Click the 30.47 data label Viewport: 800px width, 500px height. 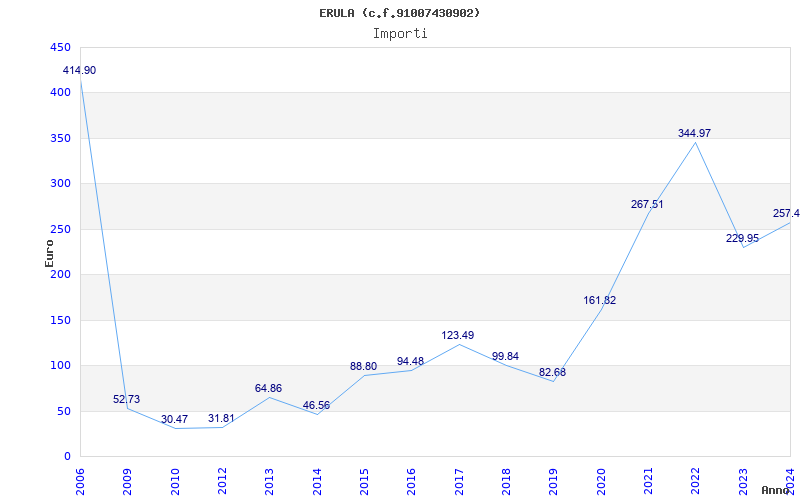[174, 419]
